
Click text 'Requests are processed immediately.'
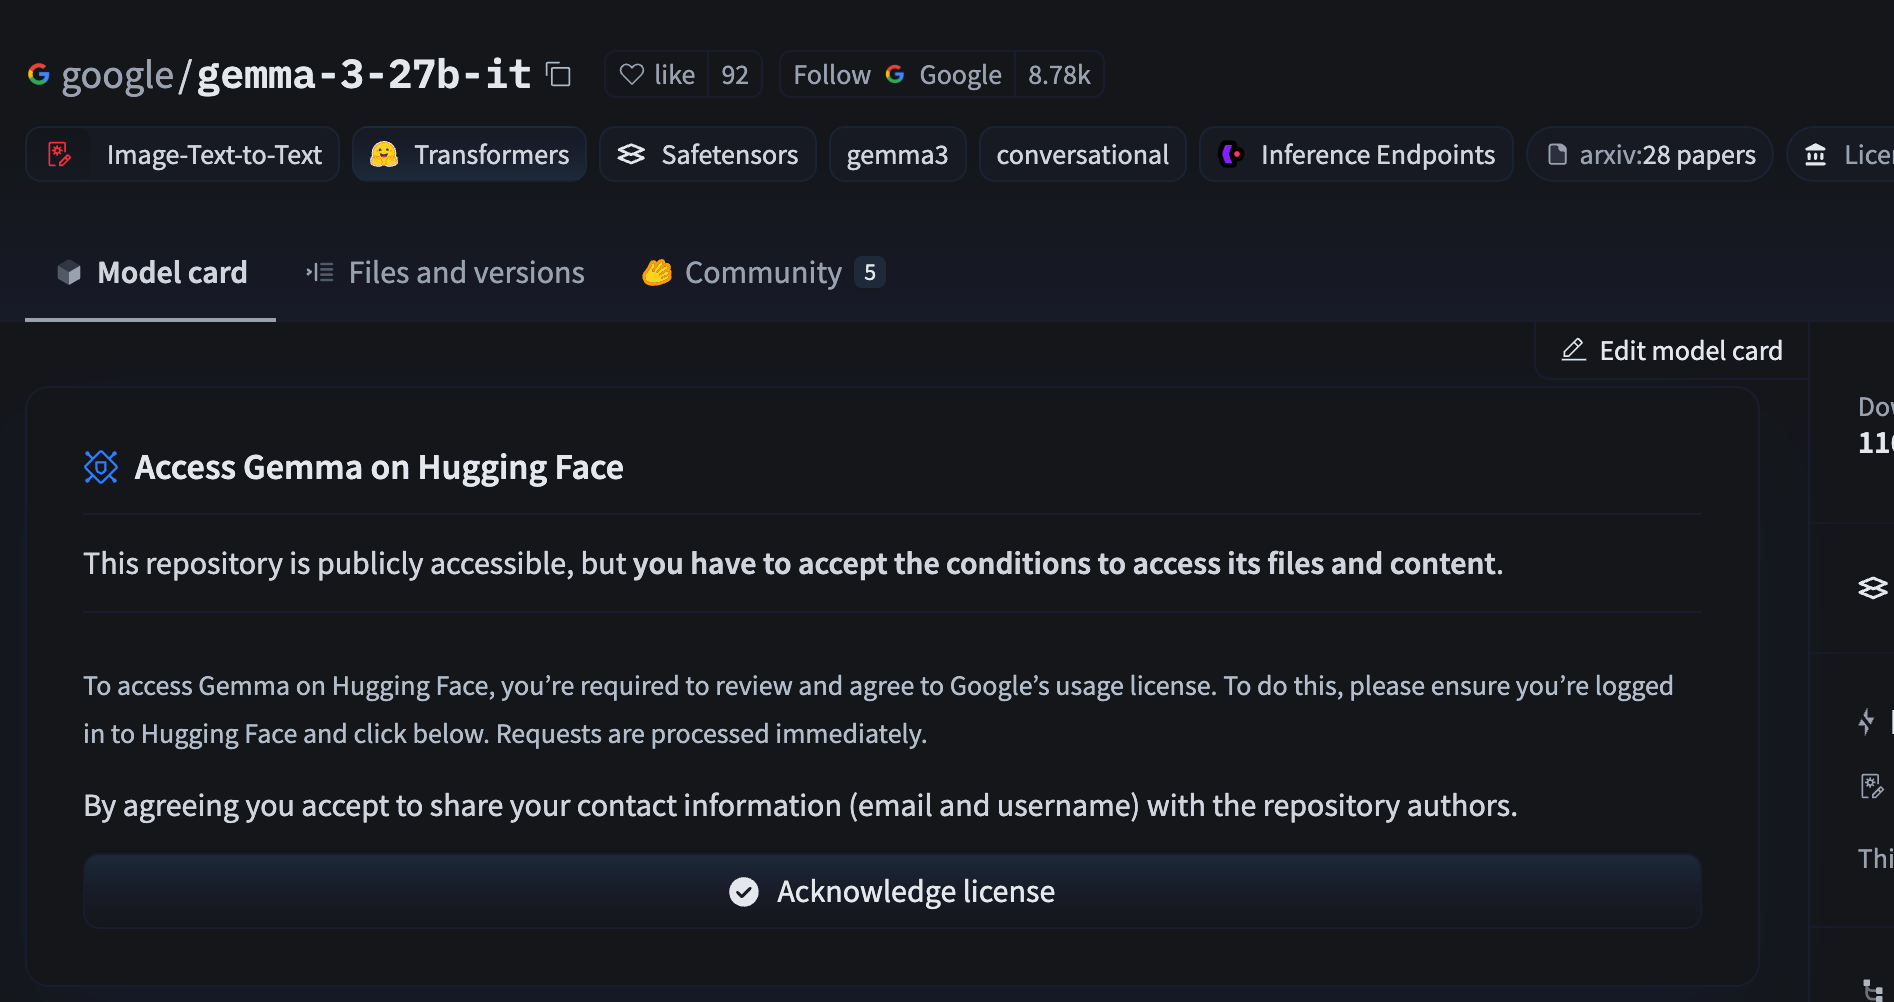(x=712, y=733)
